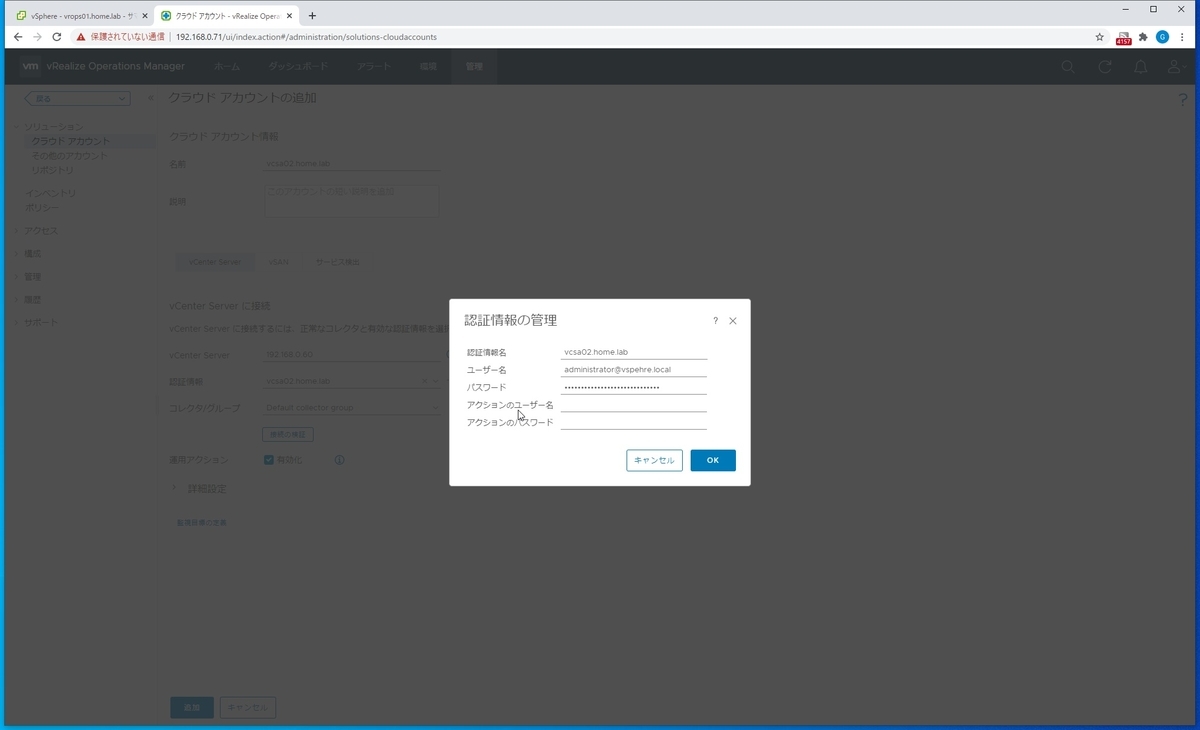
Task: Click the header search magnifier icon
Action: (1068, 67)
